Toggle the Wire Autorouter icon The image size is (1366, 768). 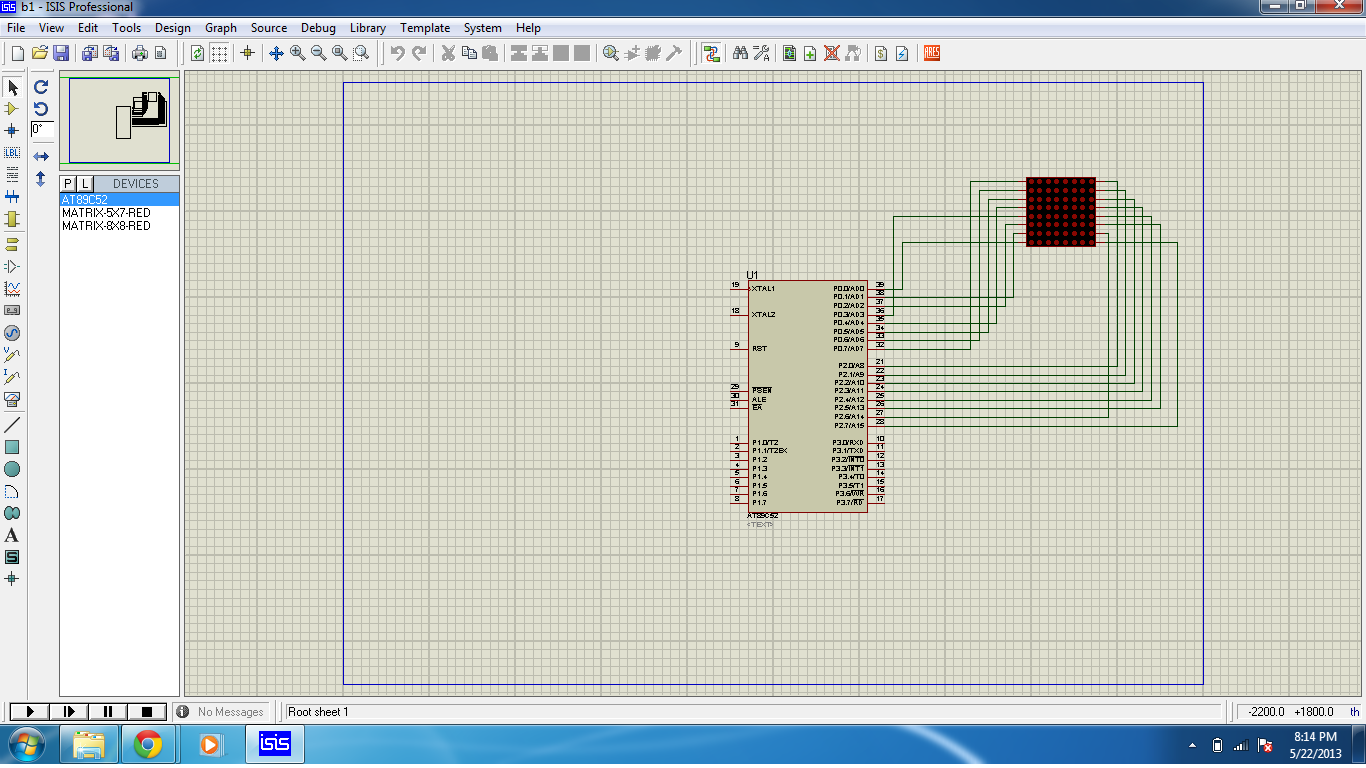pyautogui.click(x=711, y=53)
